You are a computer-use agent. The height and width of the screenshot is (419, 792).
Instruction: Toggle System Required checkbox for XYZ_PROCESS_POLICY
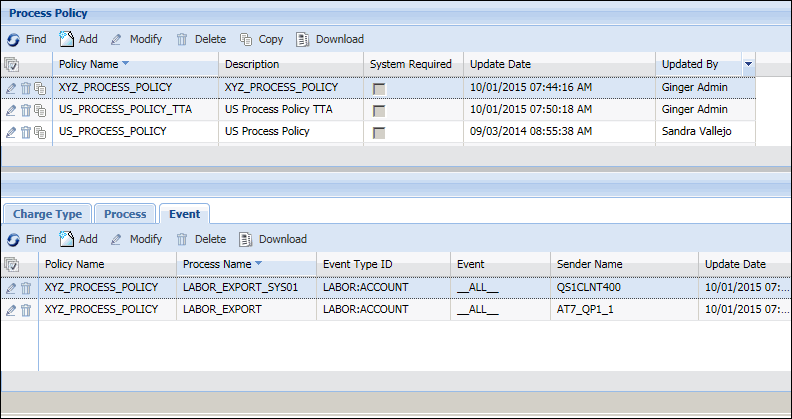[379, 88]
